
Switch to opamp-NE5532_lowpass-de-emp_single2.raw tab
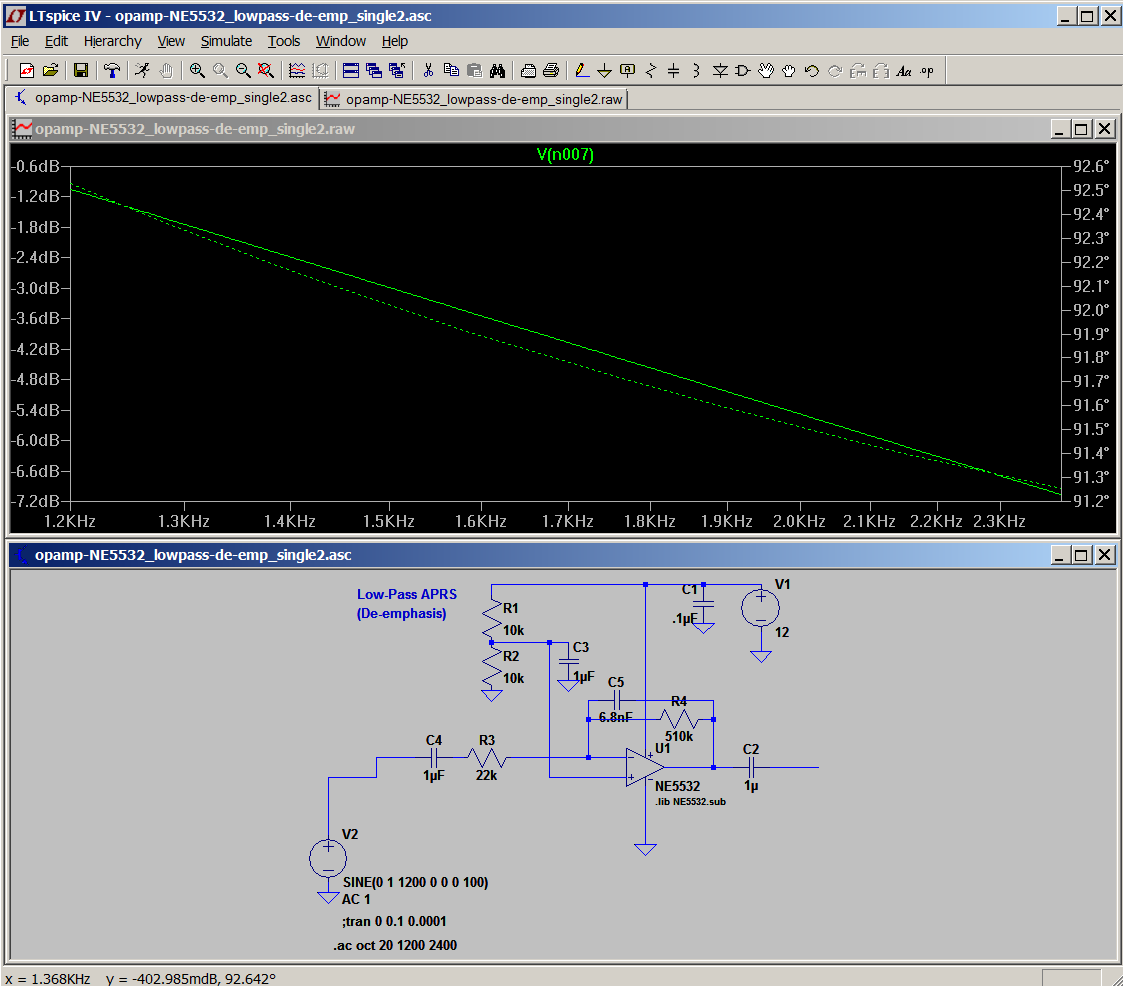474,99
